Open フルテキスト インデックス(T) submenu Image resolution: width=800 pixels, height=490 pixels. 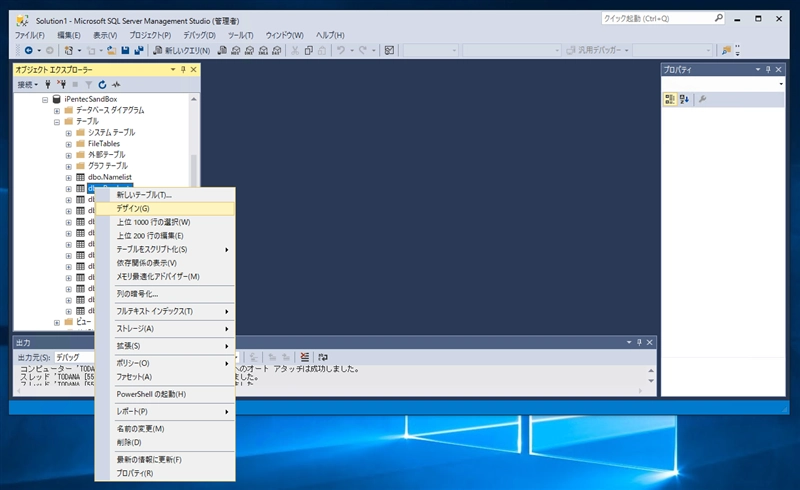coord(165,311)
